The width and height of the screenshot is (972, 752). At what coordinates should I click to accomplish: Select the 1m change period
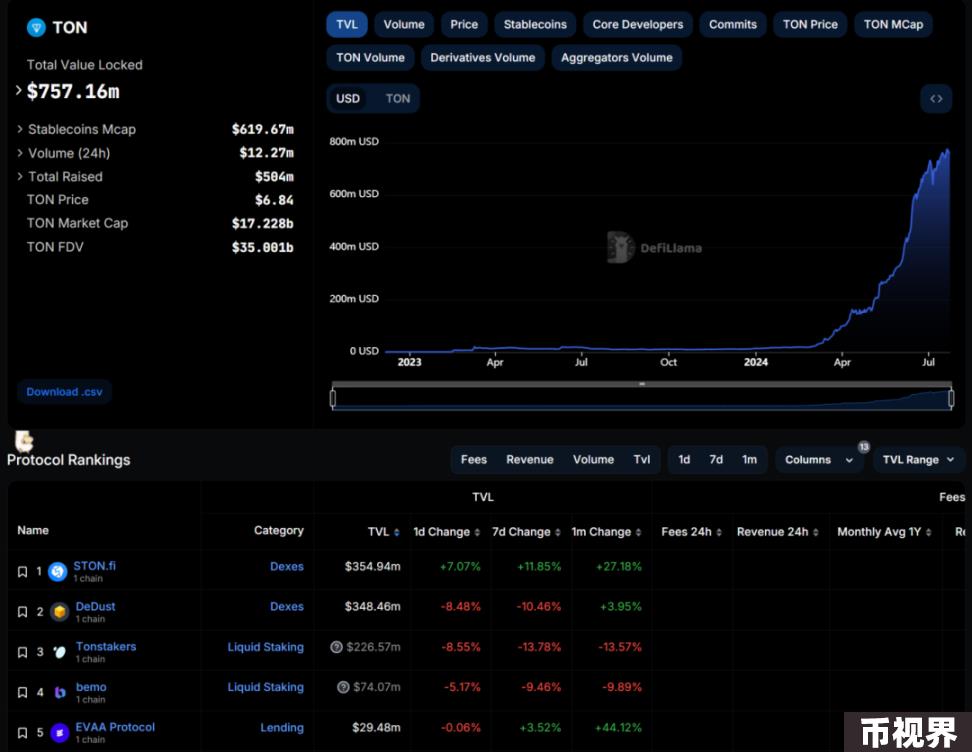749,460
